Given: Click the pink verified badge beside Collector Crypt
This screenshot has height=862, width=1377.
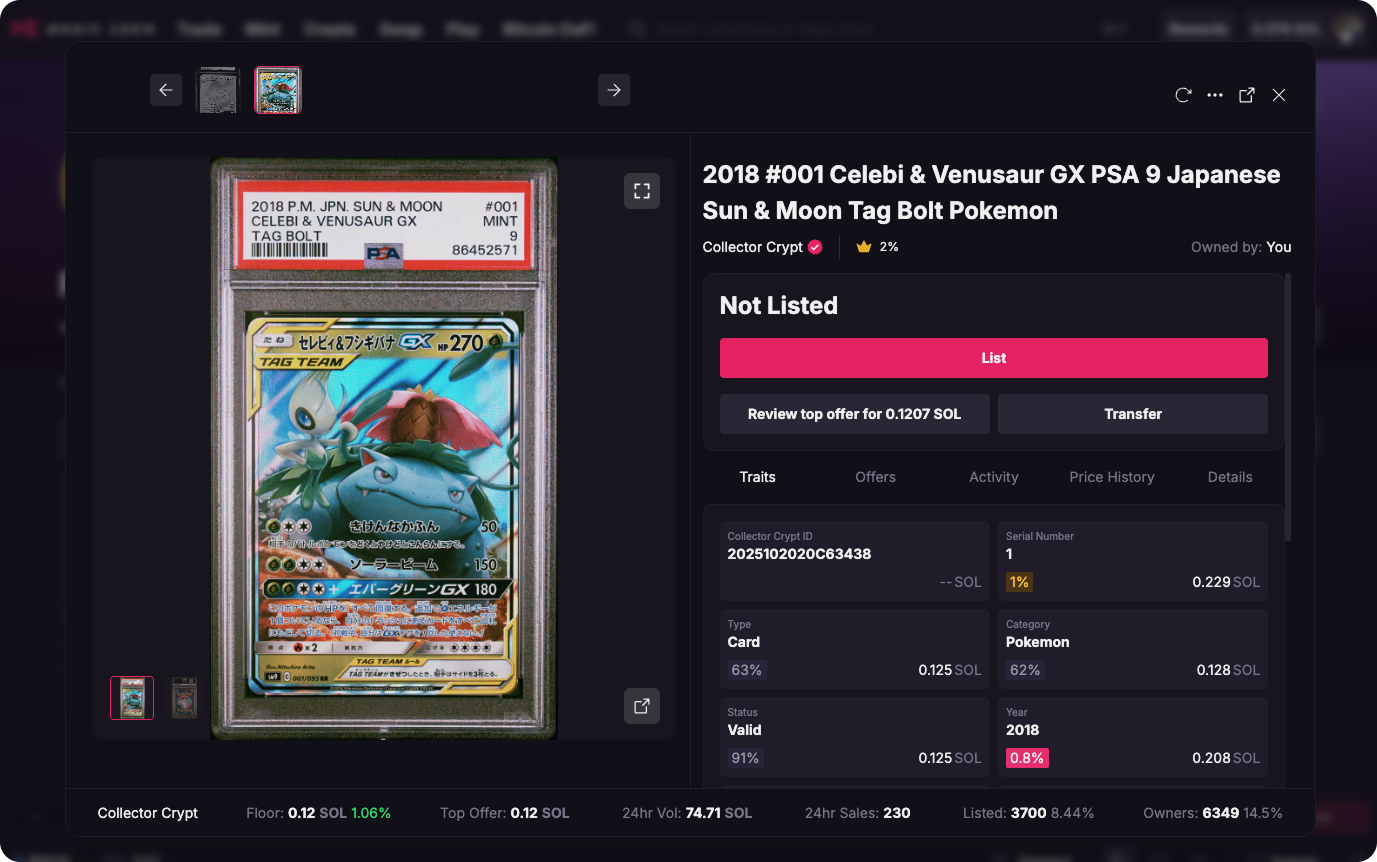Looking at the screenshot, I should pos(815,247).
